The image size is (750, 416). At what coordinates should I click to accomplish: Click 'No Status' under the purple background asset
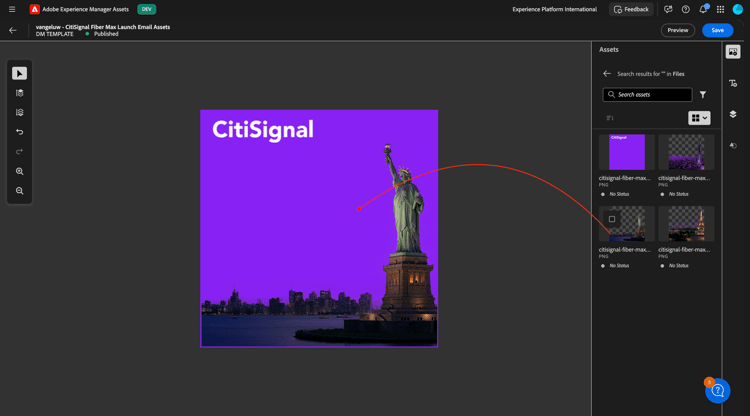pos(619,194)
